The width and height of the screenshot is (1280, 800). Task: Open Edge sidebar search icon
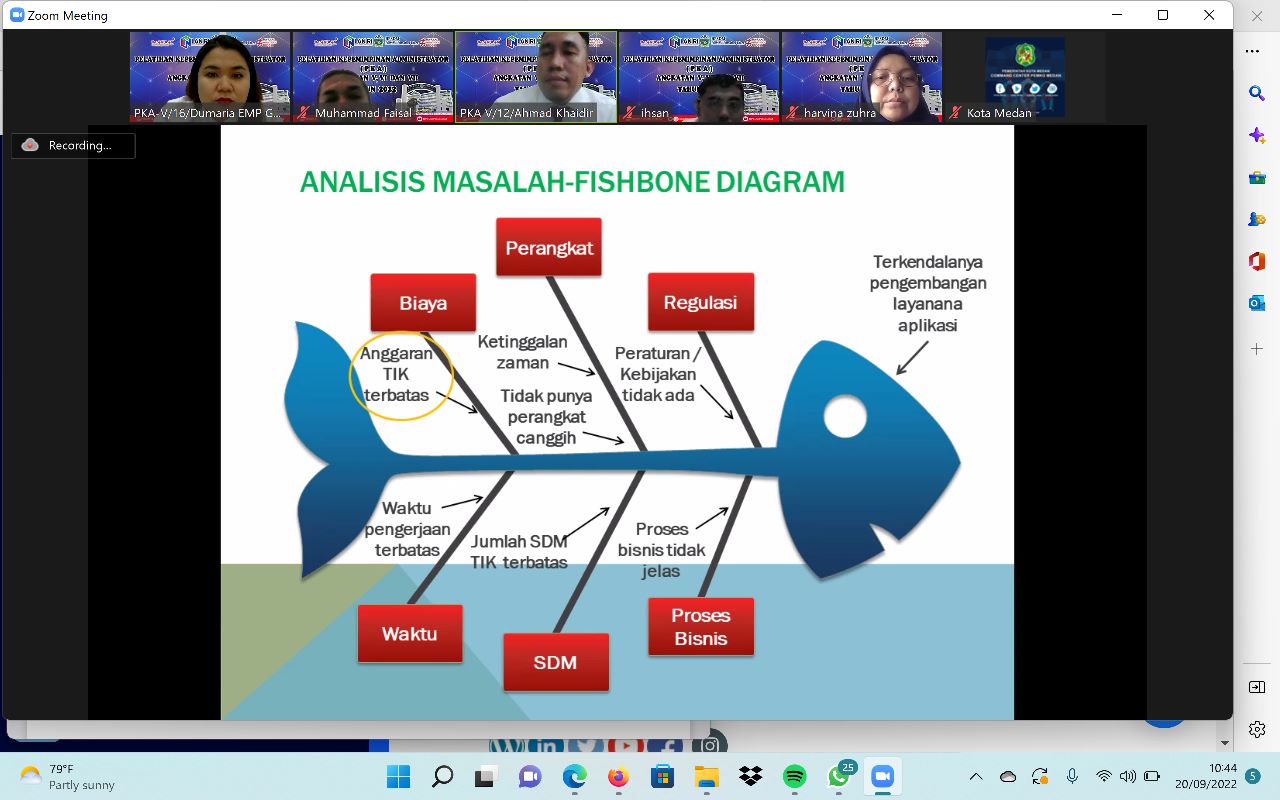click(1257, 93)
